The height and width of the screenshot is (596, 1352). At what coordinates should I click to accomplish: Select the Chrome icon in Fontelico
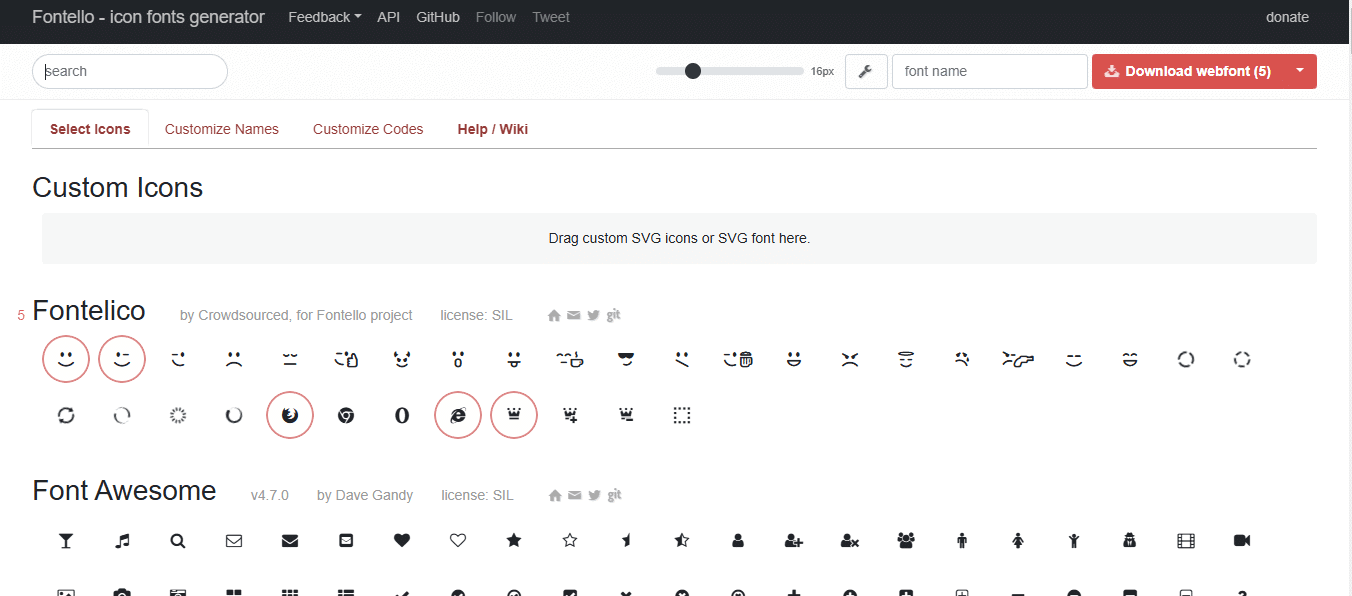tap(346, 415)
